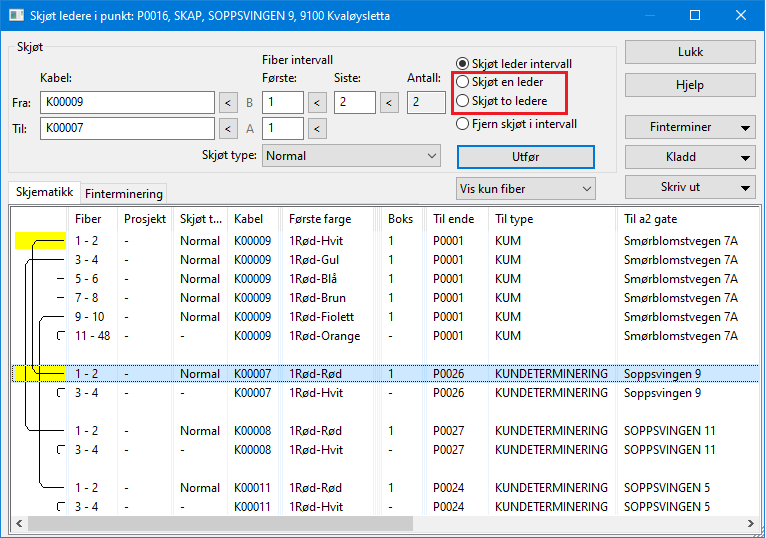
Task: Click the scroll left arrow
Action: pyautogui.click(x=19, y=524)
